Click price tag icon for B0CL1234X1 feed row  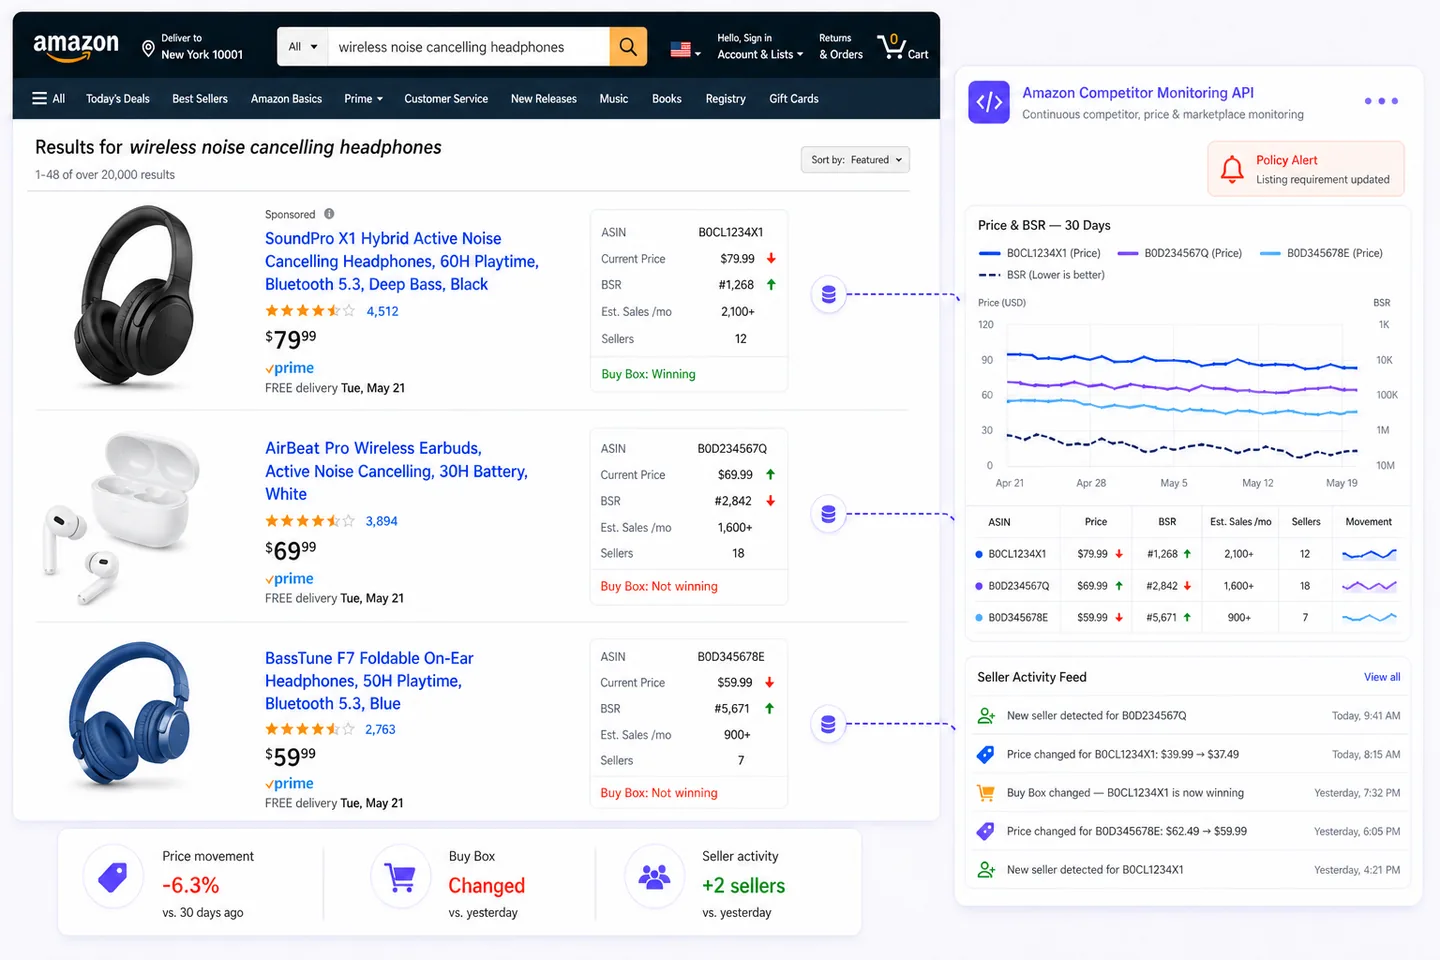pyautogui.click(x=986, y=755)
